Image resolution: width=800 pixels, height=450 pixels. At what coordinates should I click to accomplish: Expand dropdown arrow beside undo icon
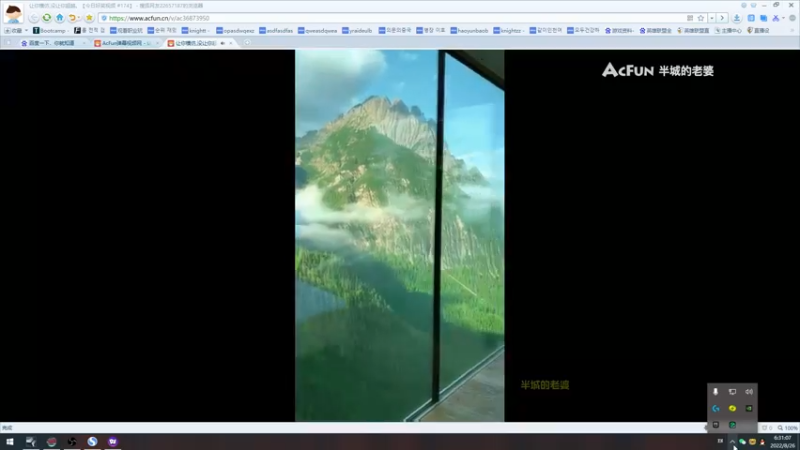point(79,18)
